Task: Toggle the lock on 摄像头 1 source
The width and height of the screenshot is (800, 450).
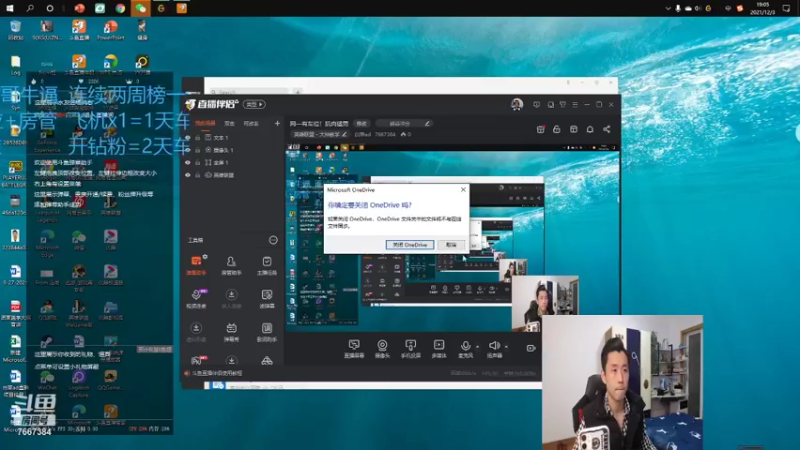Action: [197, 150]
